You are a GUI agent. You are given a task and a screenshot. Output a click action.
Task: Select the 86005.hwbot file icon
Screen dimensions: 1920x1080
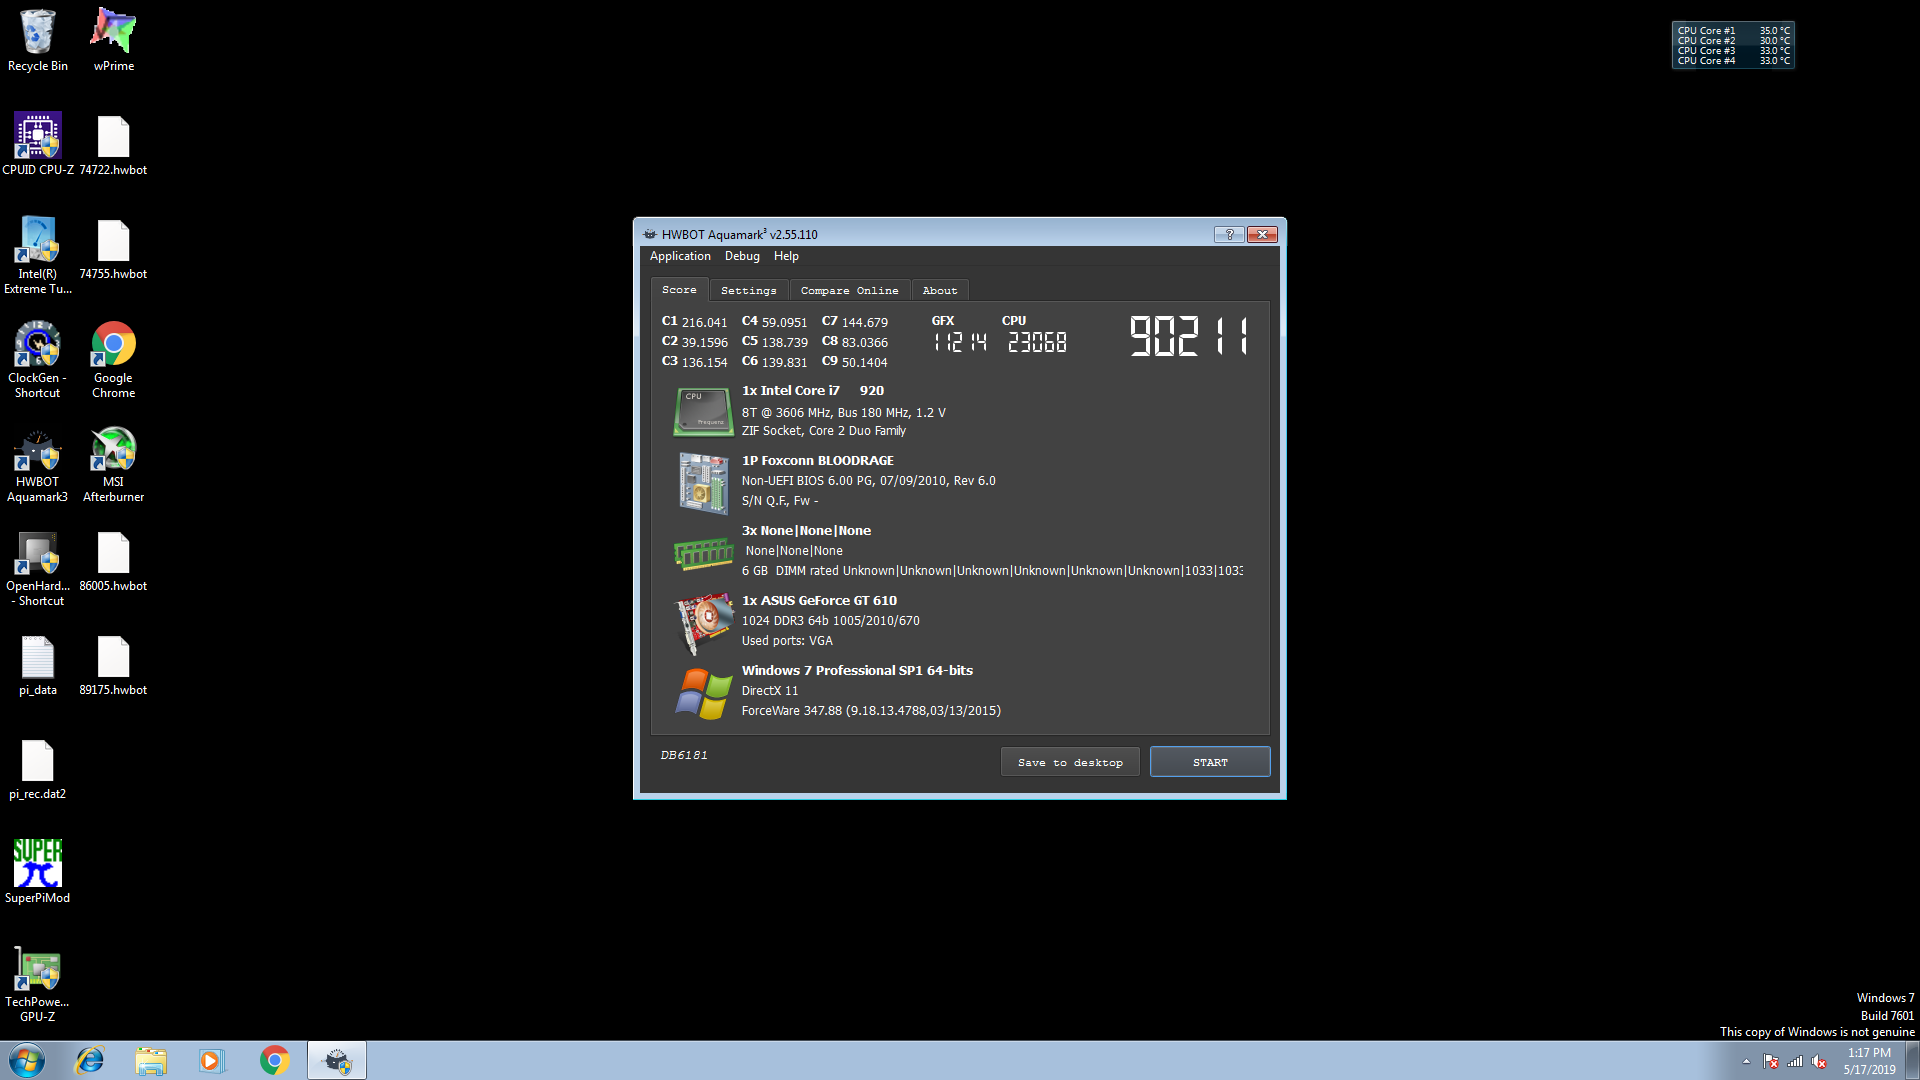[x=113, y=562]
